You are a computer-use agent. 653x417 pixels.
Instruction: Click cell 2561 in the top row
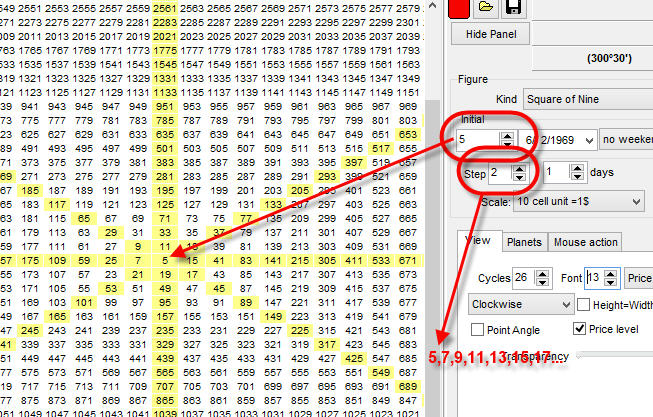[165, 8]
